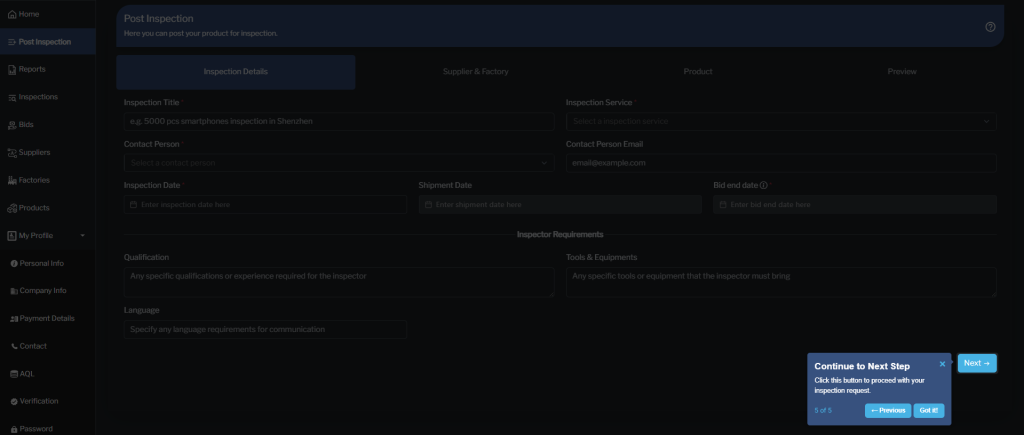Click the Bids sidebar icon
The width and height of the screenshot is (1024, 435).
point(12,125)
